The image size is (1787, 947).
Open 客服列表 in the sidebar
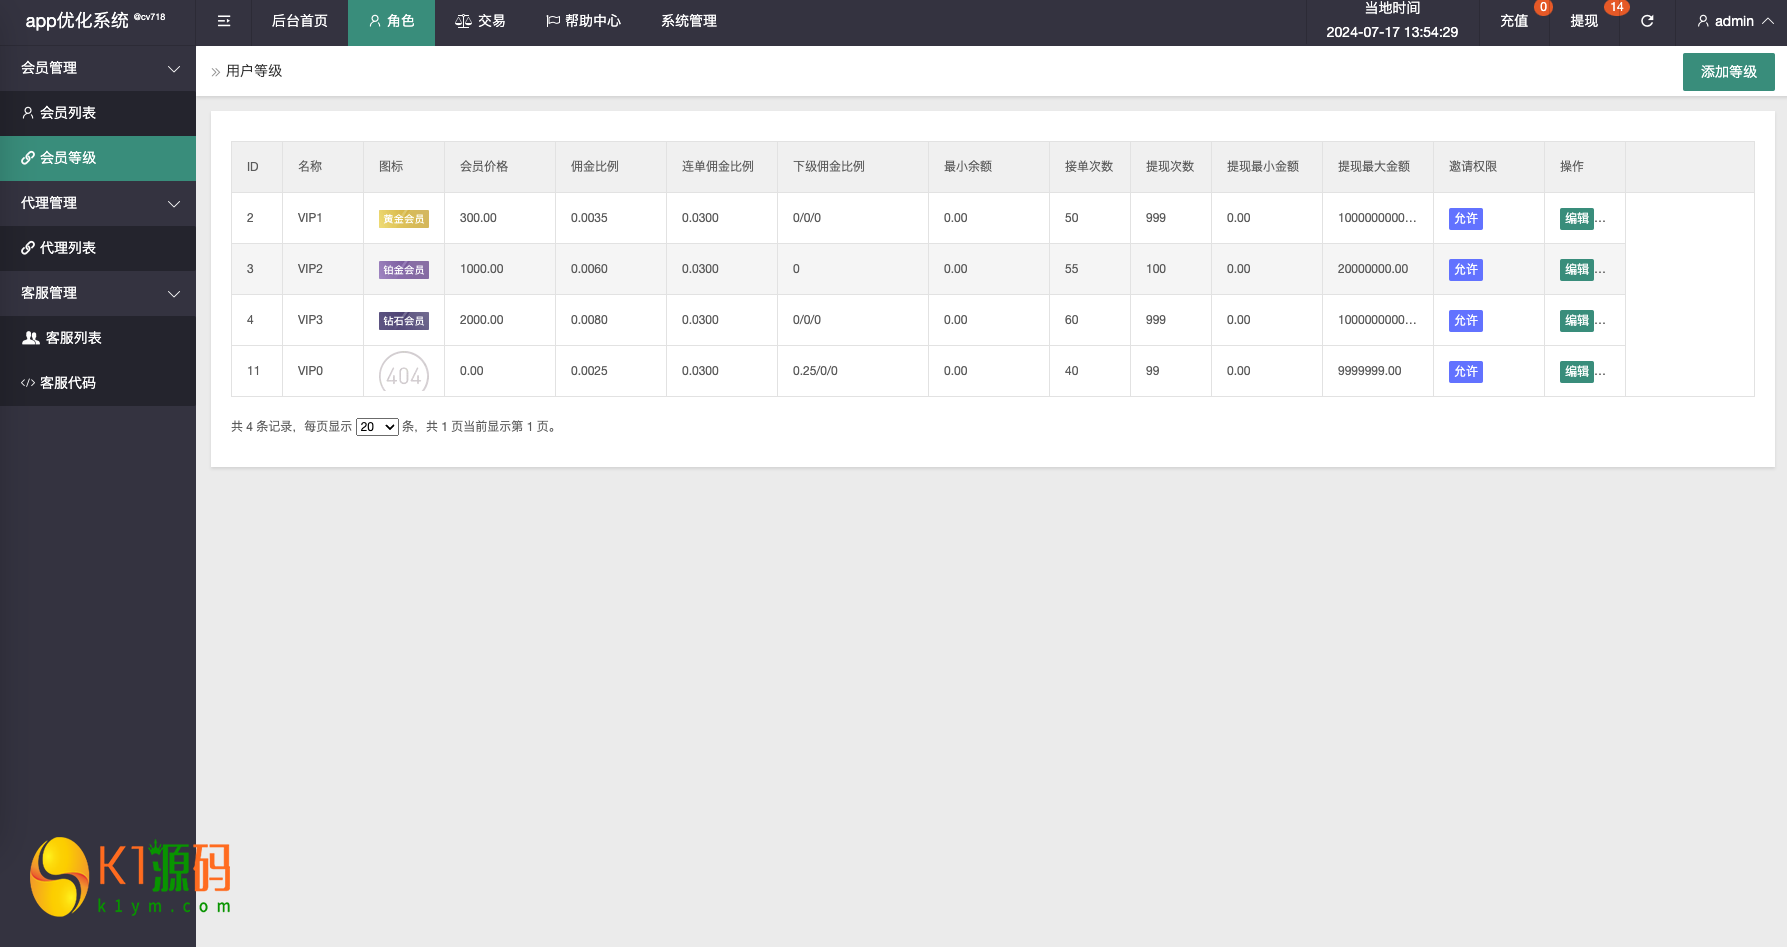click(98, 338)
